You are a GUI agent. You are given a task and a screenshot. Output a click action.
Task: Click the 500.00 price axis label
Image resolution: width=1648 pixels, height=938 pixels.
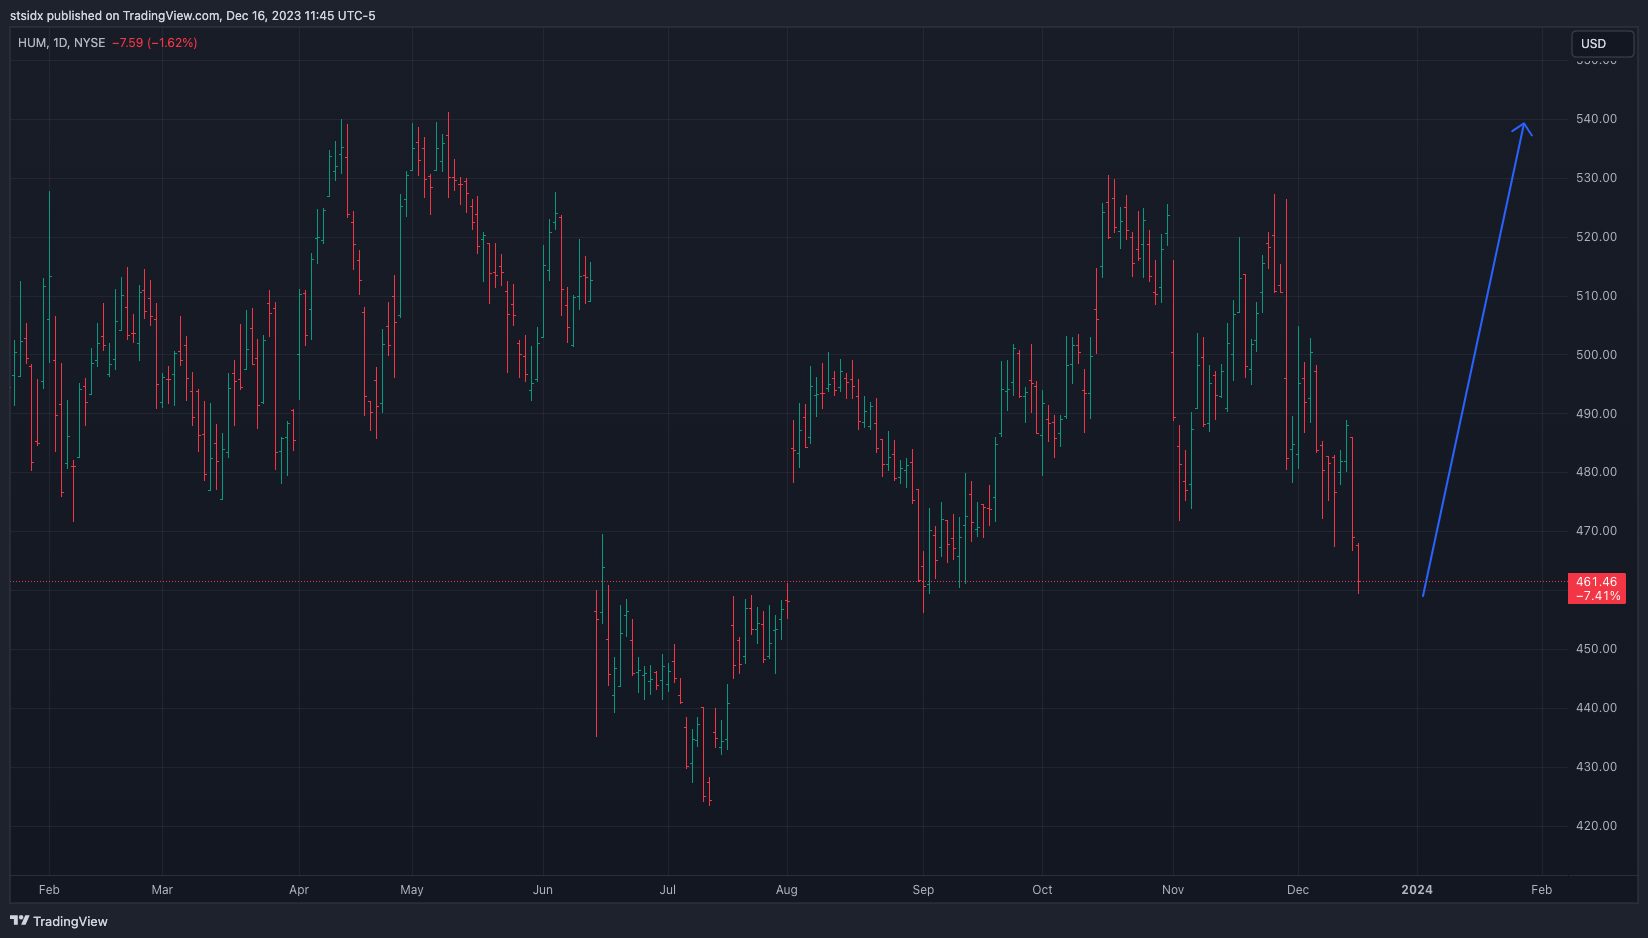(1596, 355)
